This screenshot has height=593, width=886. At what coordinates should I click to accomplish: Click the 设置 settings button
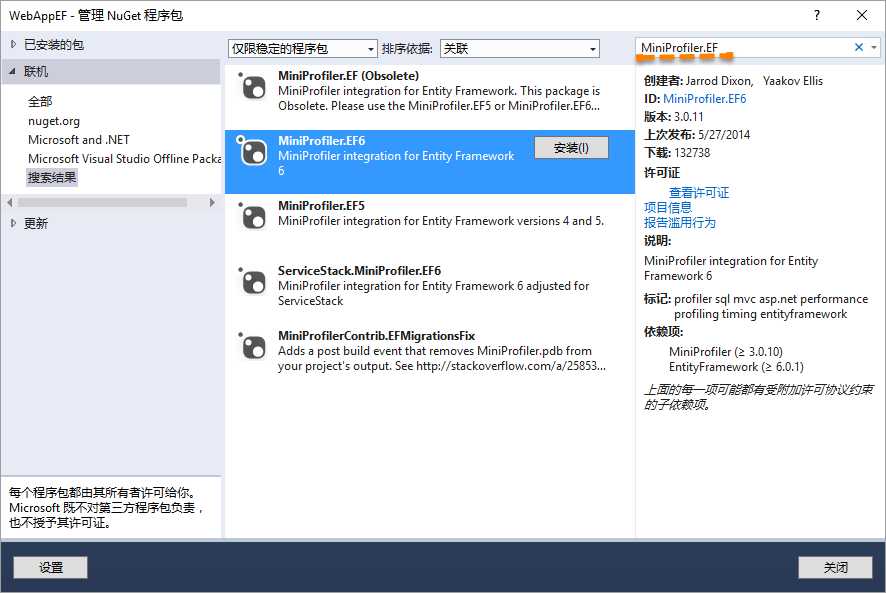[50, 567]
